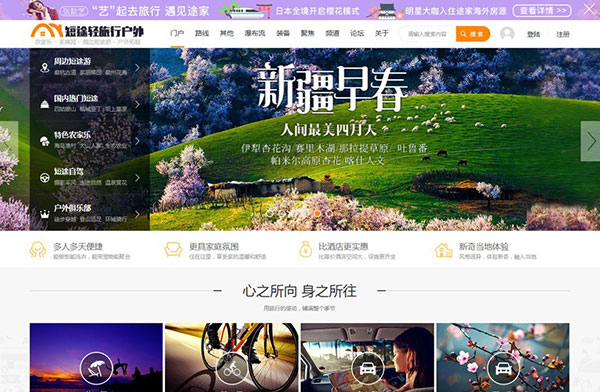Click the location pin icon for 周边短途游

click(45, 67)
